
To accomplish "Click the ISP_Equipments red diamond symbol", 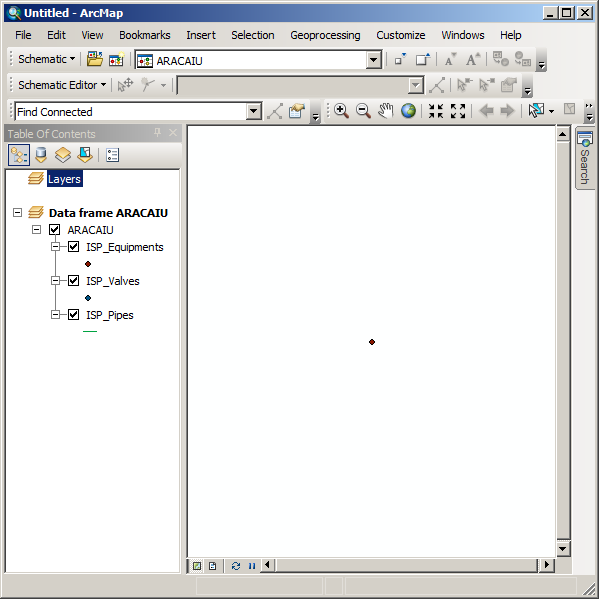I will [x=88, y=264].
